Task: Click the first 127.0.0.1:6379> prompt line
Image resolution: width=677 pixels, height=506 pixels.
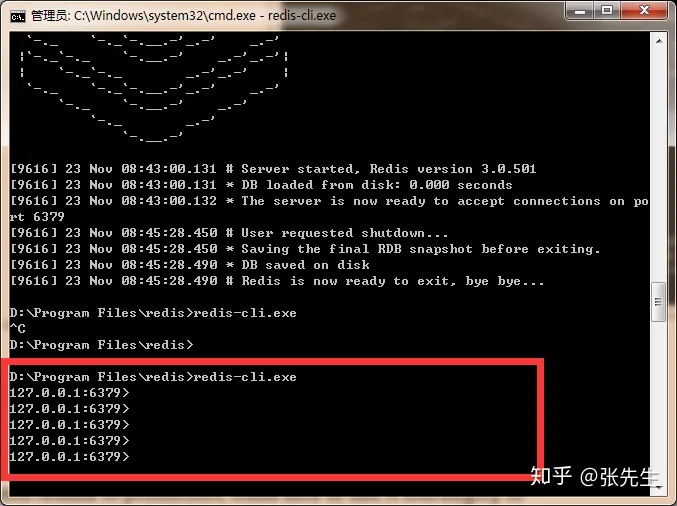Action: pyautogui.click(x=68, y=392)
